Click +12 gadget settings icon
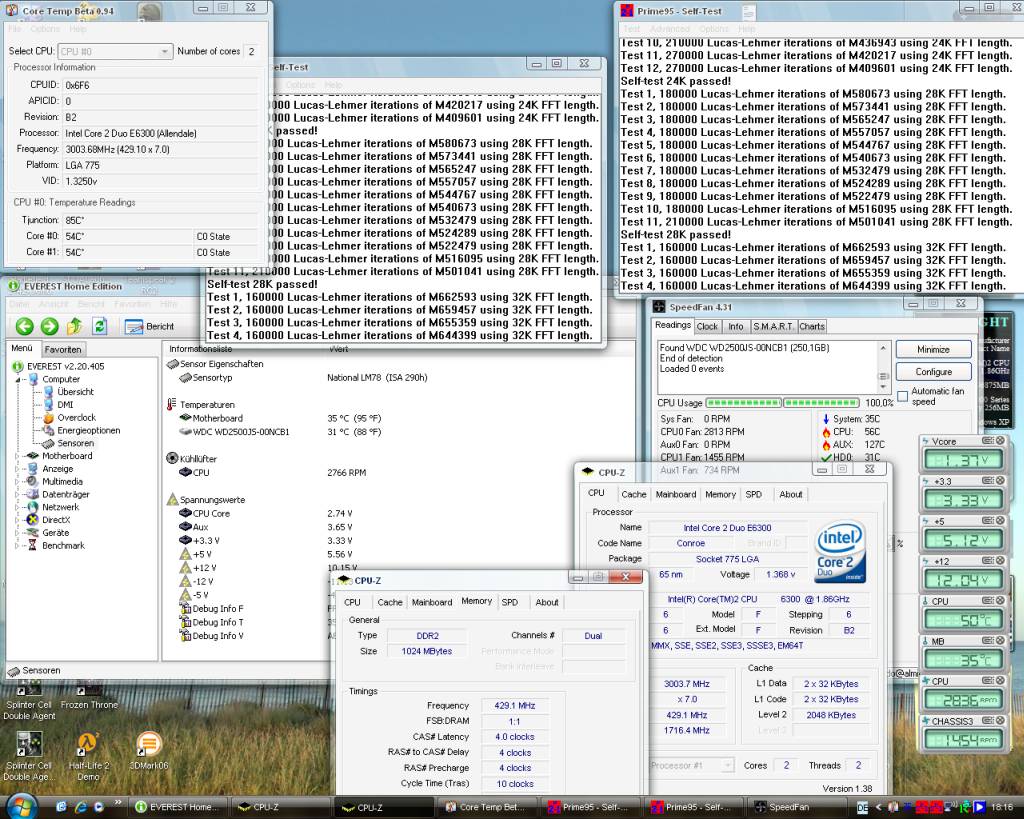 (987, 560)
